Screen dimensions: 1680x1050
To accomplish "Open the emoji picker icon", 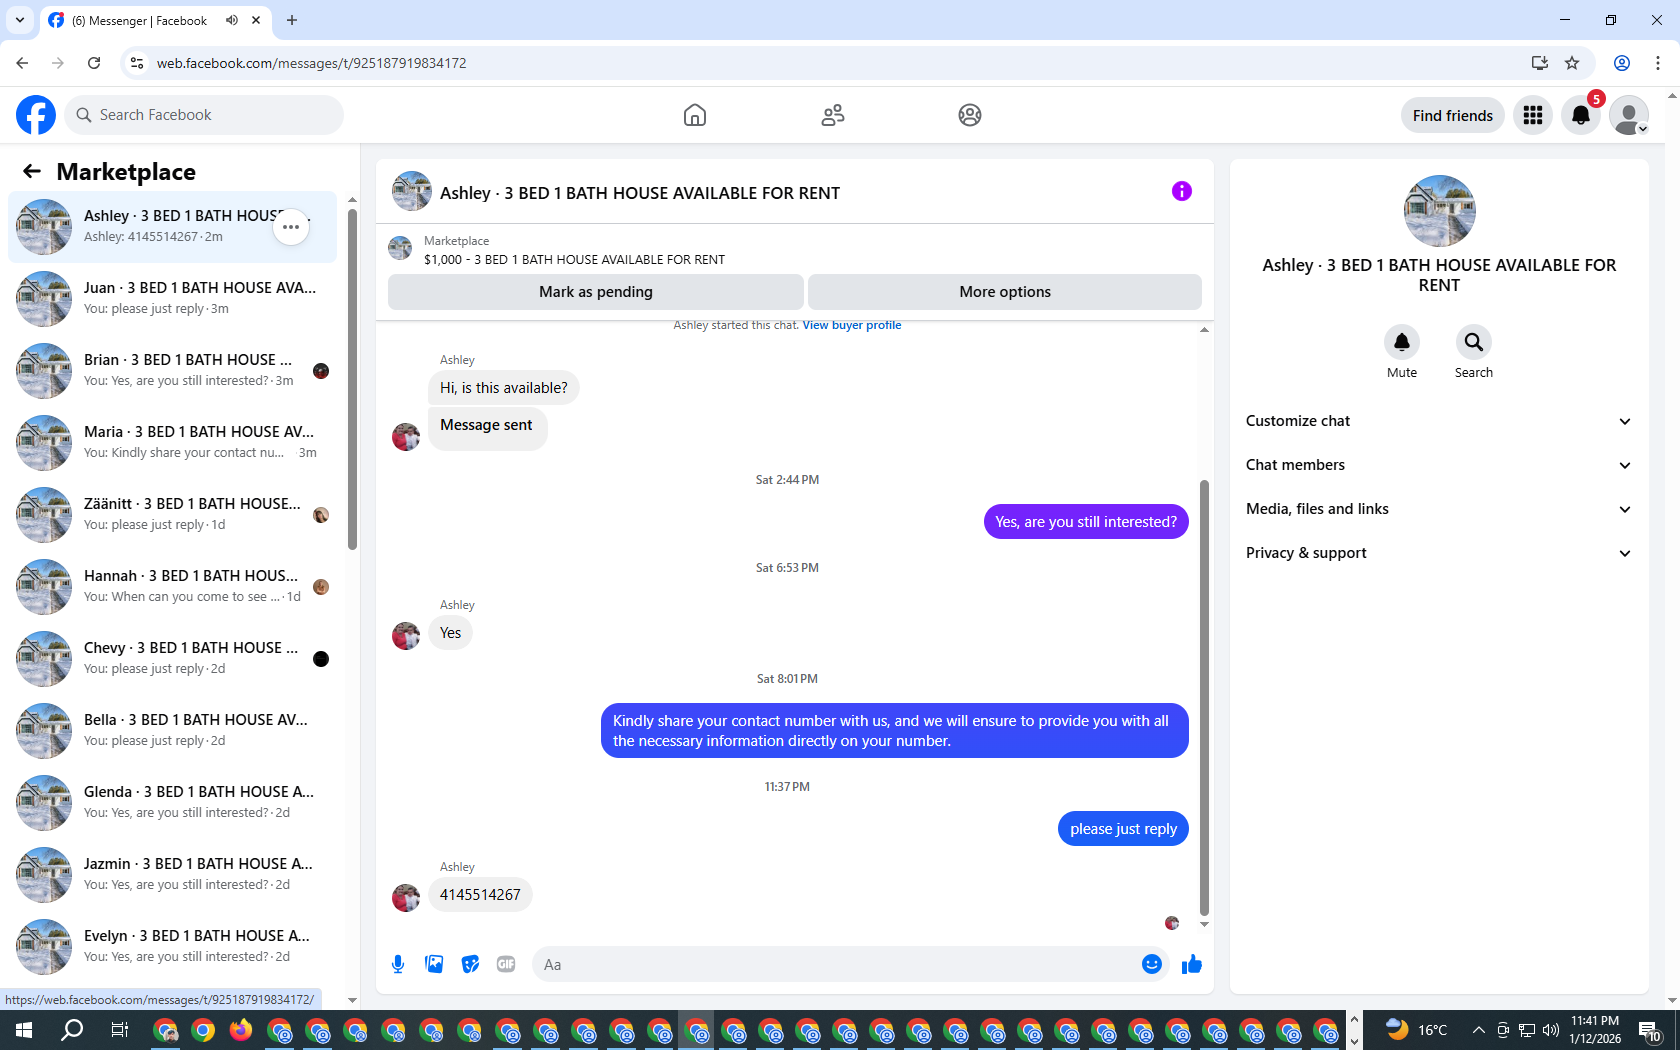I will point(1152,964).
